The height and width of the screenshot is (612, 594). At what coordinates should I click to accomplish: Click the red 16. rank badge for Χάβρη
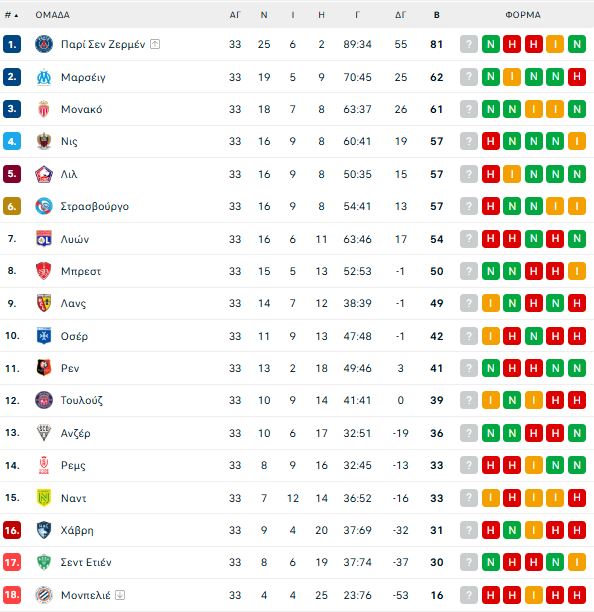click(12, 530)
